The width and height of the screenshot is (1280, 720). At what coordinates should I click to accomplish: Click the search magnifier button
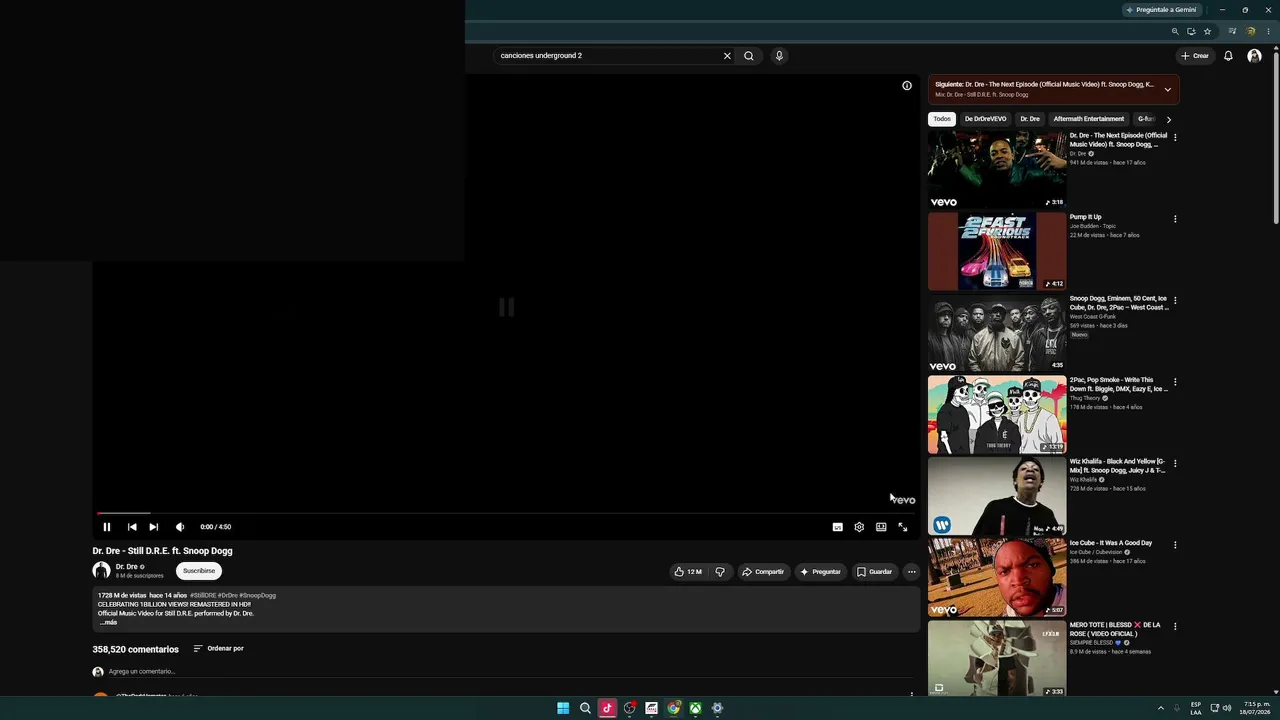pyautogui.click(x=749, y=56)
